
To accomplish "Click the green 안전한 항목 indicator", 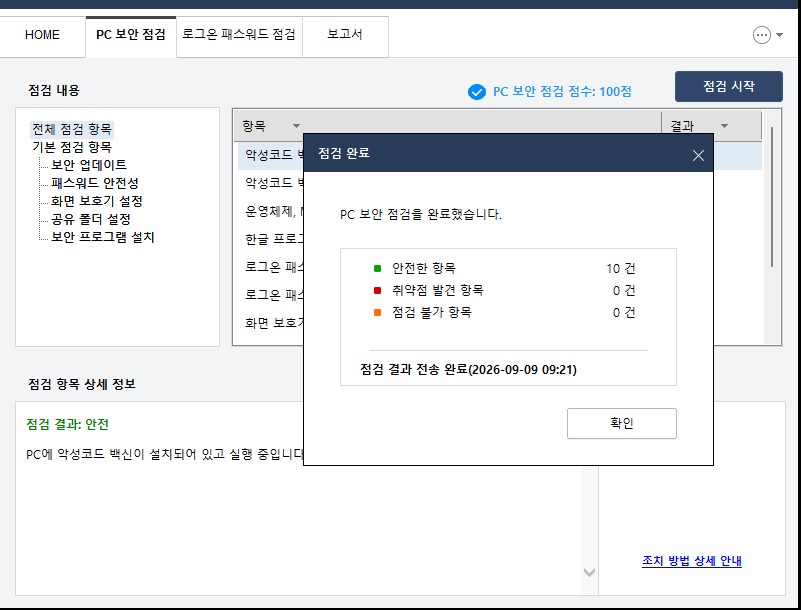I will point(378,268).
